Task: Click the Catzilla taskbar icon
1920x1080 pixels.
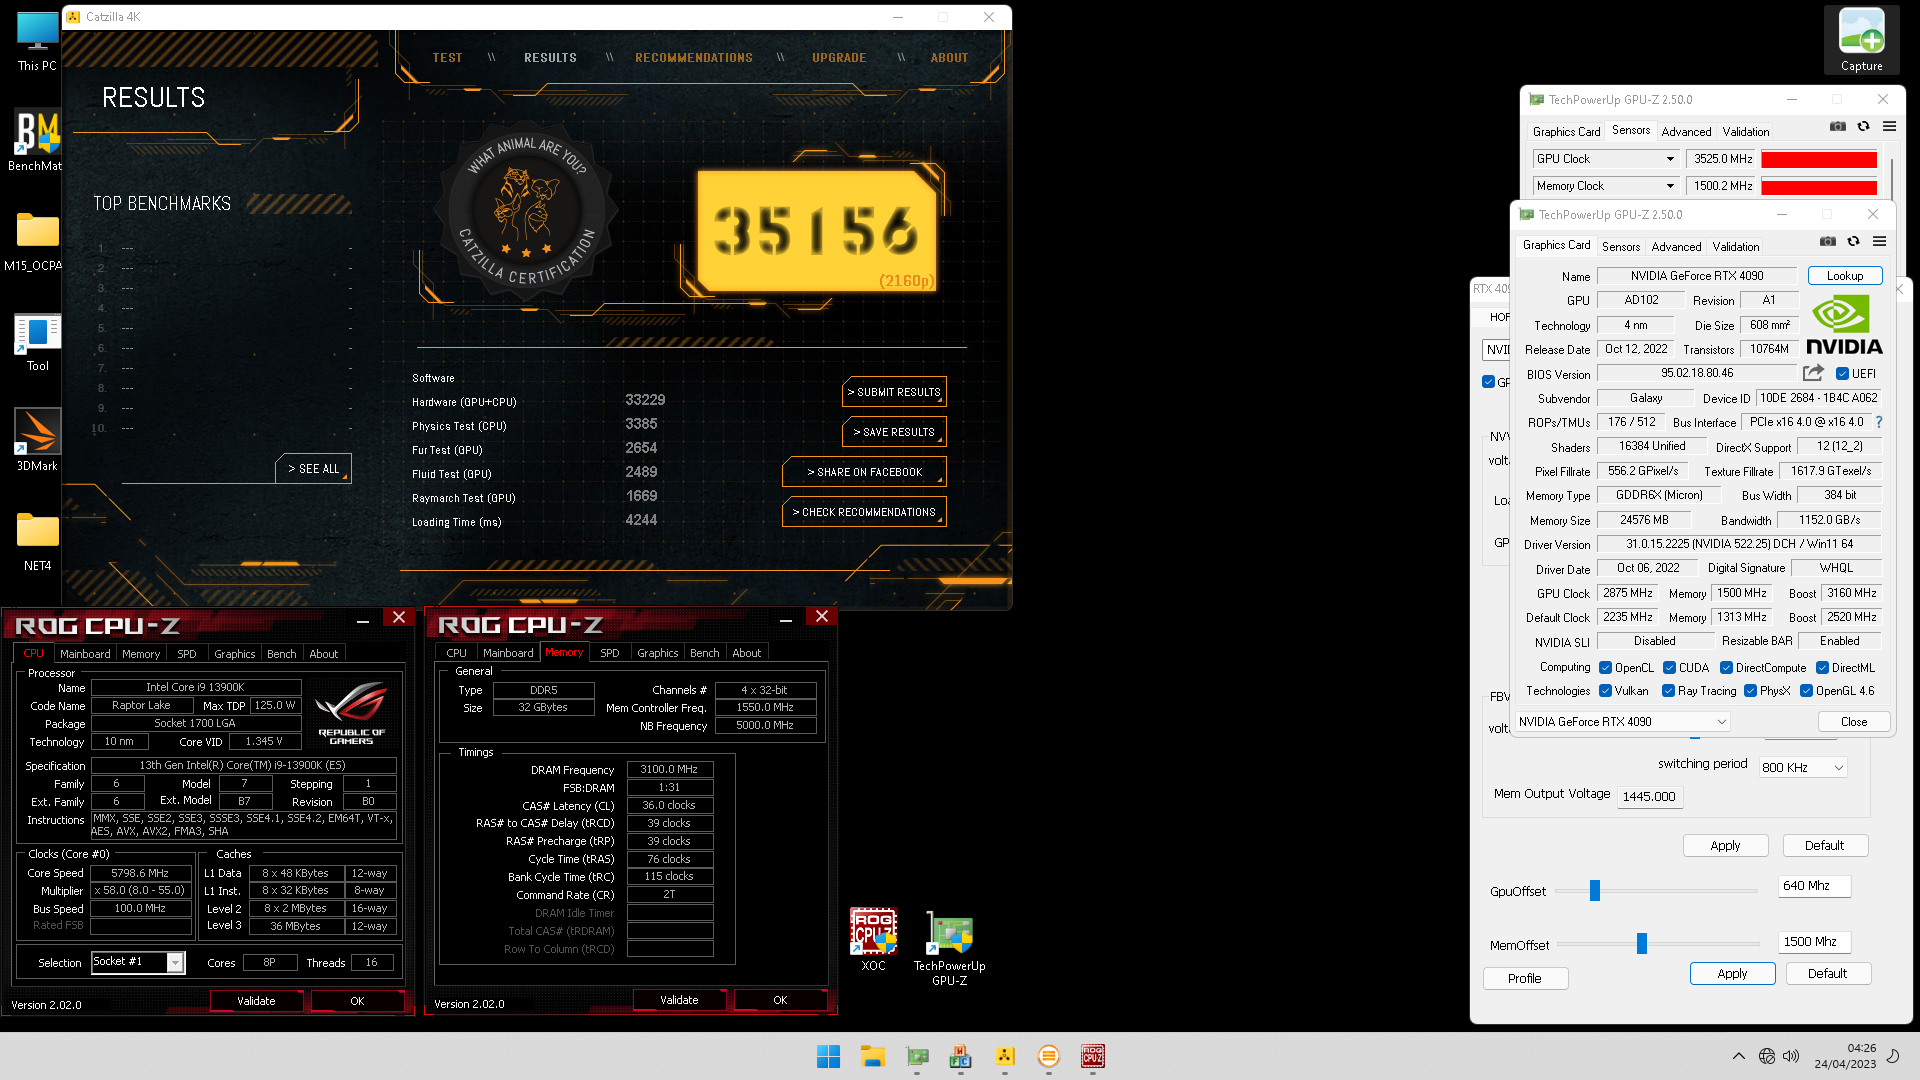Action: (x=1004, y=1056)
